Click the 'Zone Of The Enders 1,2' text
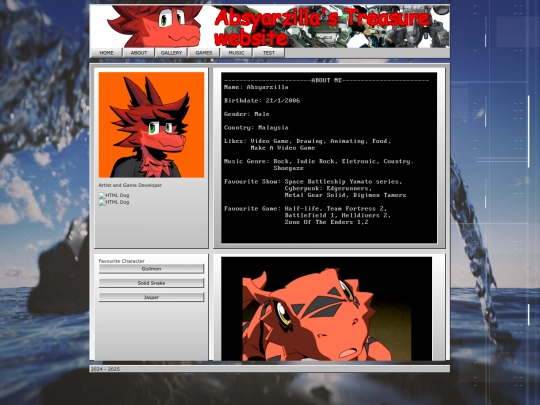The height and width of the screenshot is (405, 540). pyautogui.click(x=326, y=222)
